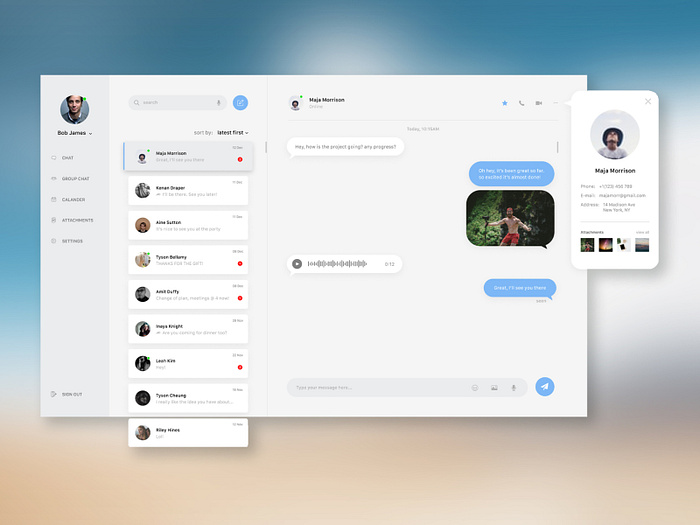The height and width of the screenshot is (525, 700).
Task: Open Tyson Cheung conversation
Action: click(188, 398)
